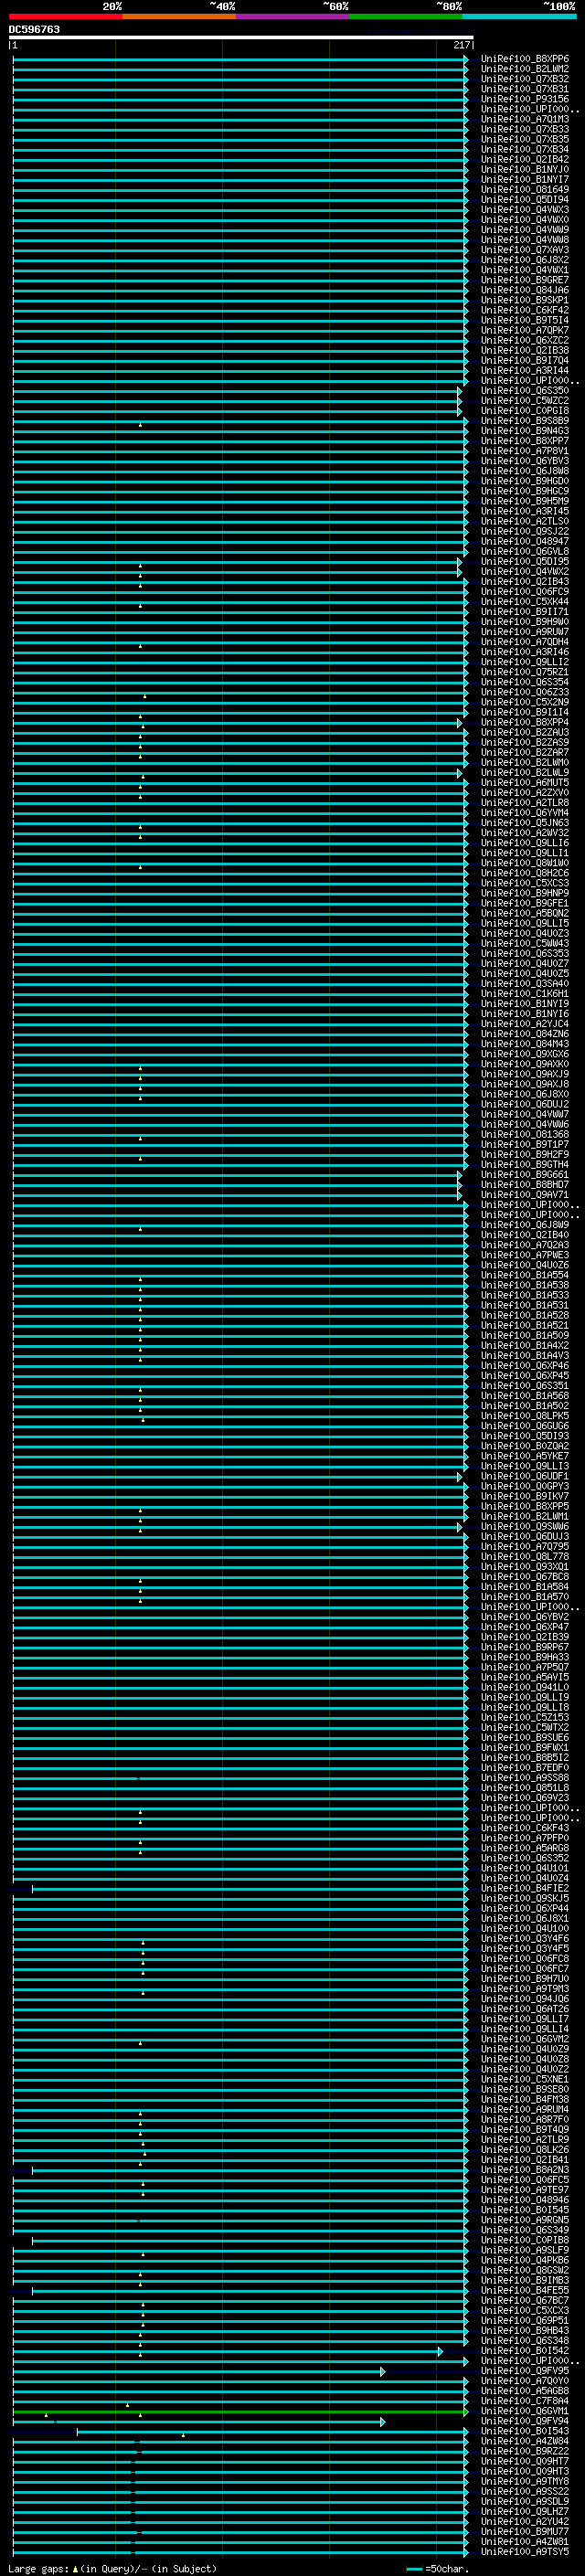Image resolution: width=585 pixels, height=2576 pixels.
Task: Select hit label UniRef100_A7PWE3
Action: pyautogui.click(x=524, y=1255)
